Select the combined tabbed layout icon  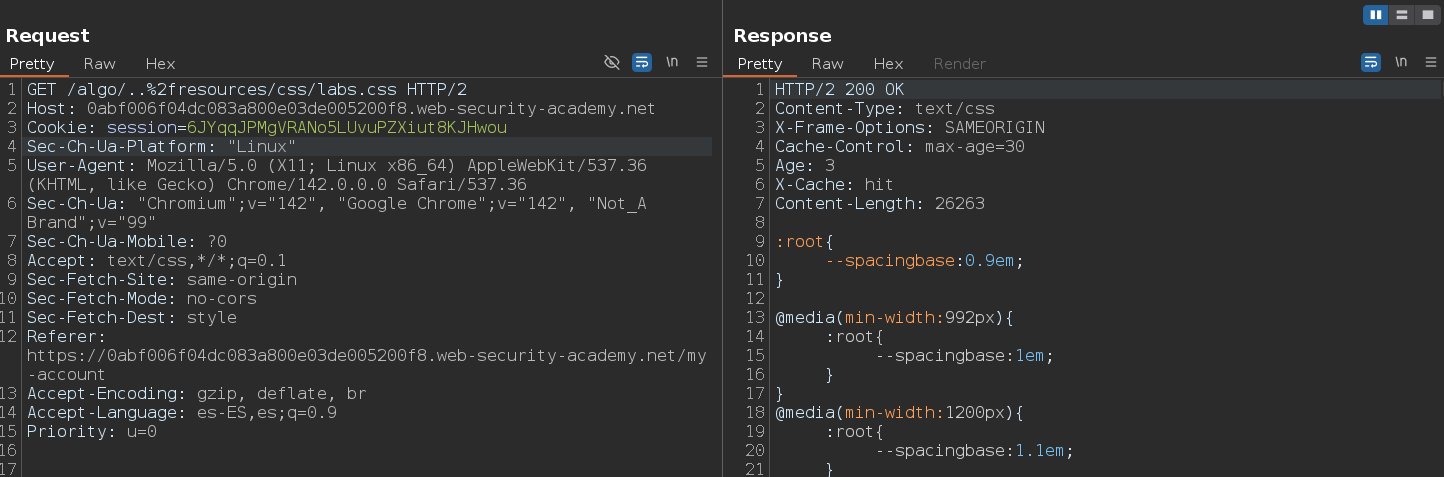coord(1426,15)
